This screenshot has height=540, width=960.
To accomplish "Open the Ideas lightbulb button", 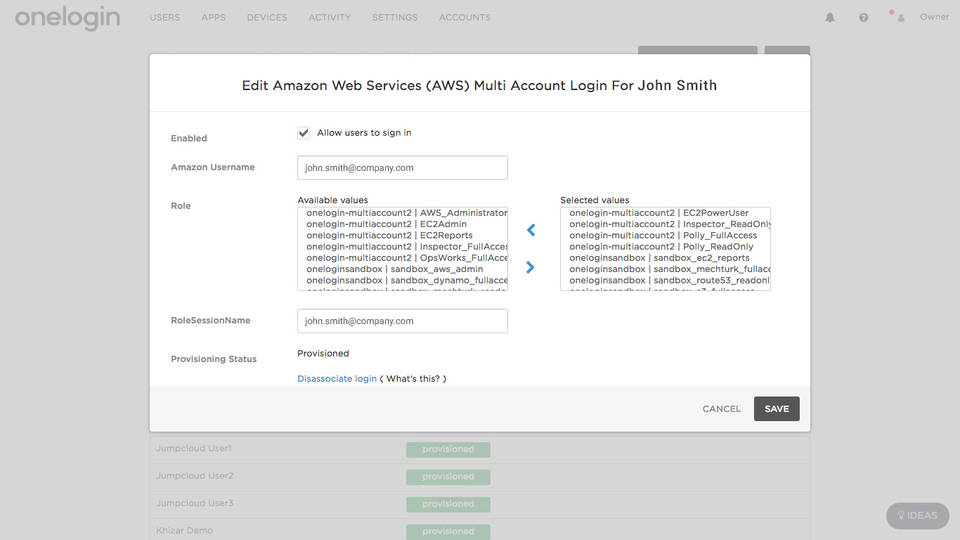I will 916,516.
